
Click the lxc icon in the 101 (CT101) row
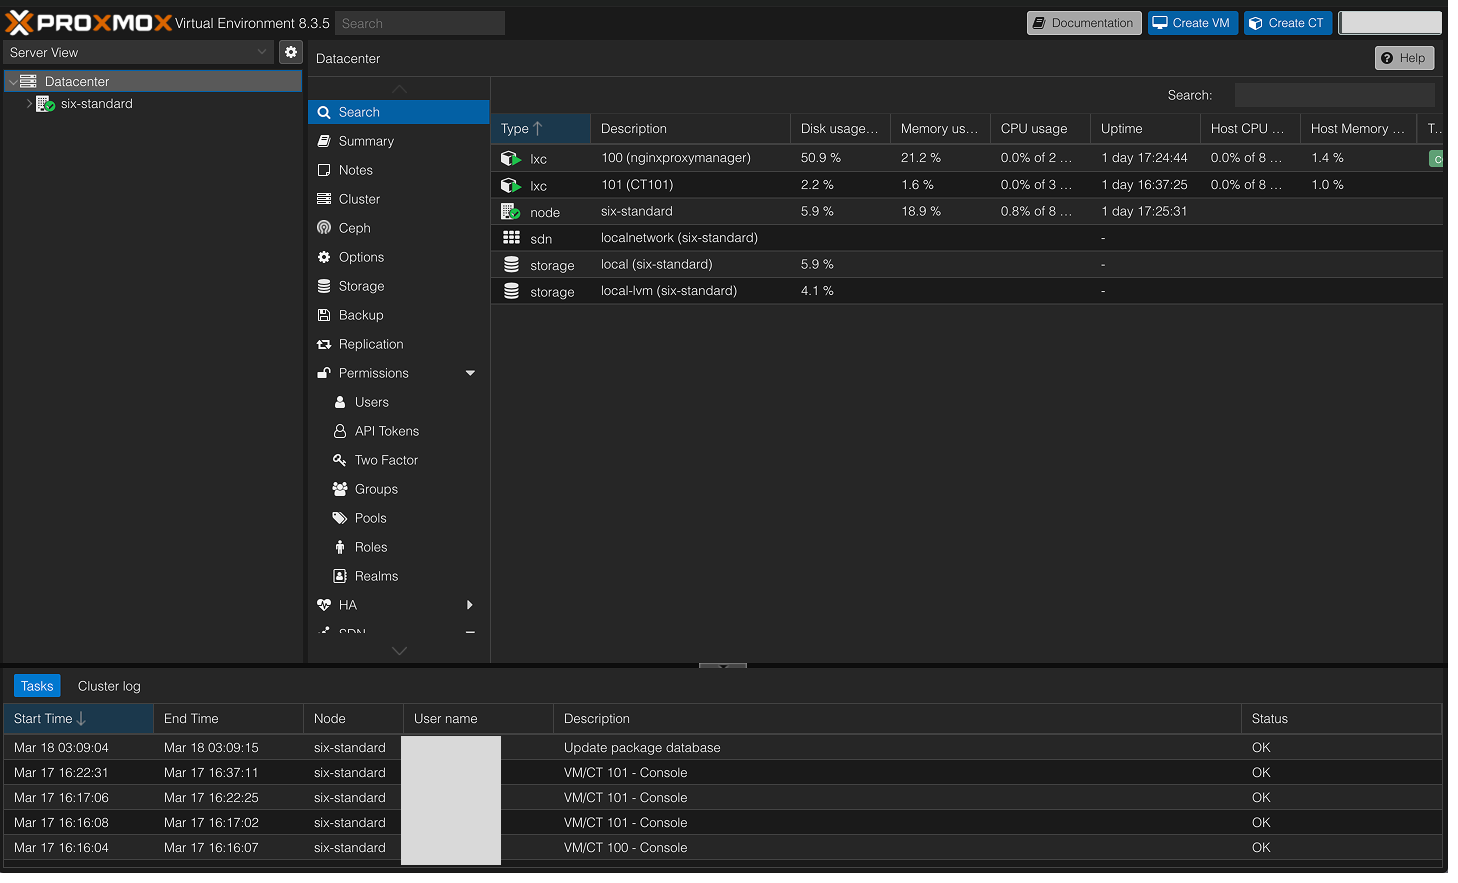point(511,185)
